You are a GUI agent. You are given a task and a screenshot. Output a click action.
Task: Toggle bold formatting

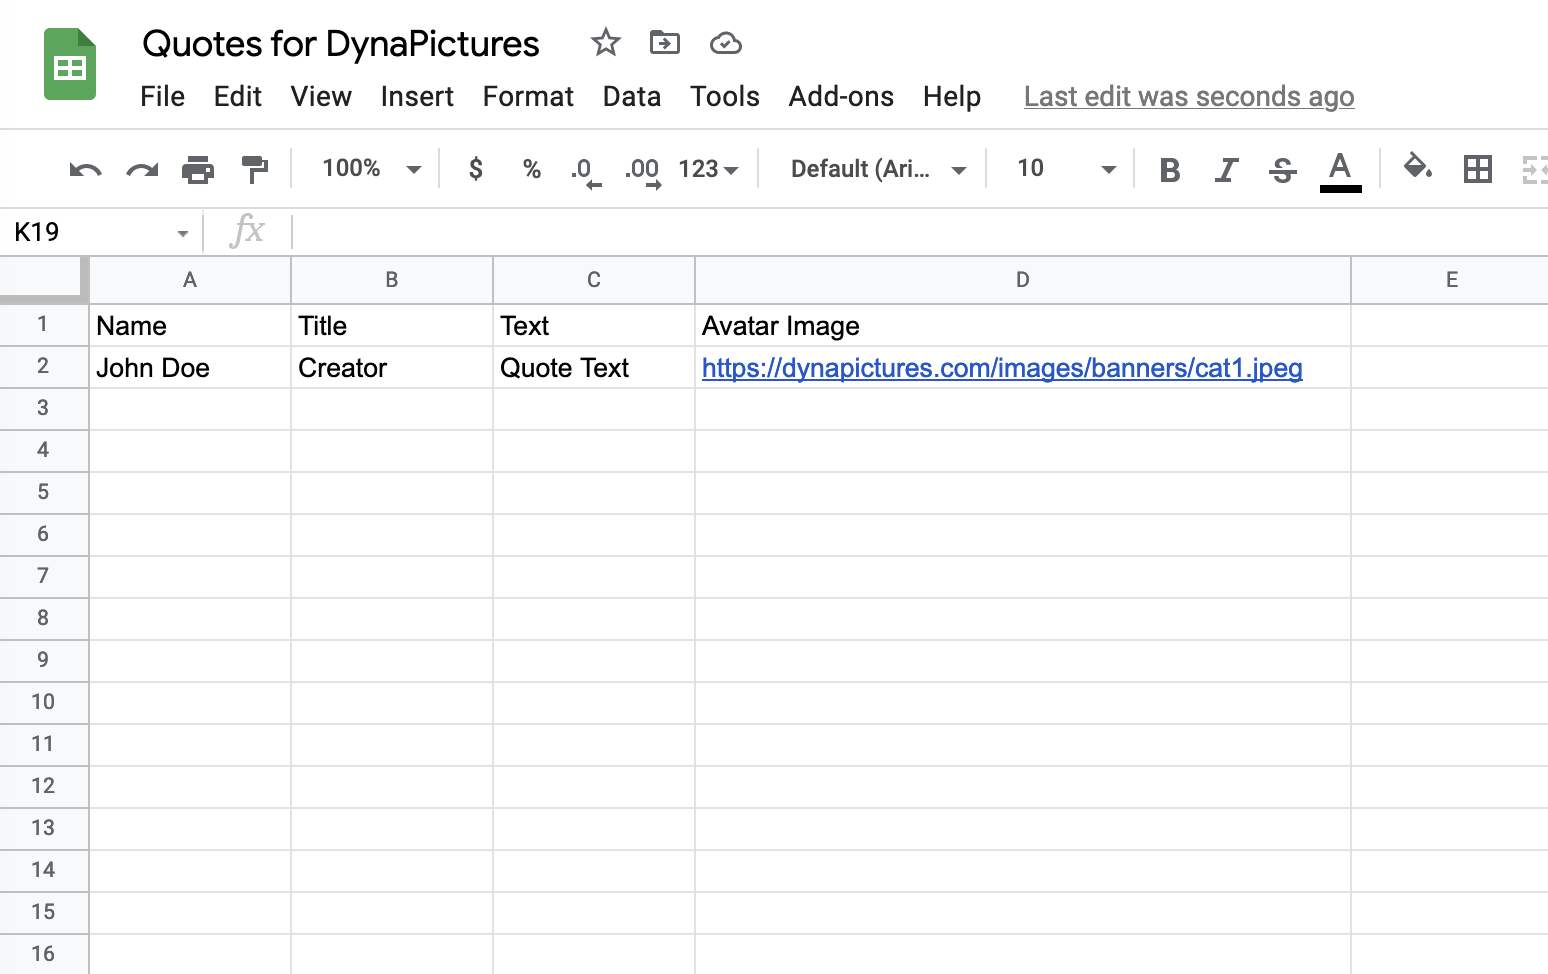(1169, 170)
